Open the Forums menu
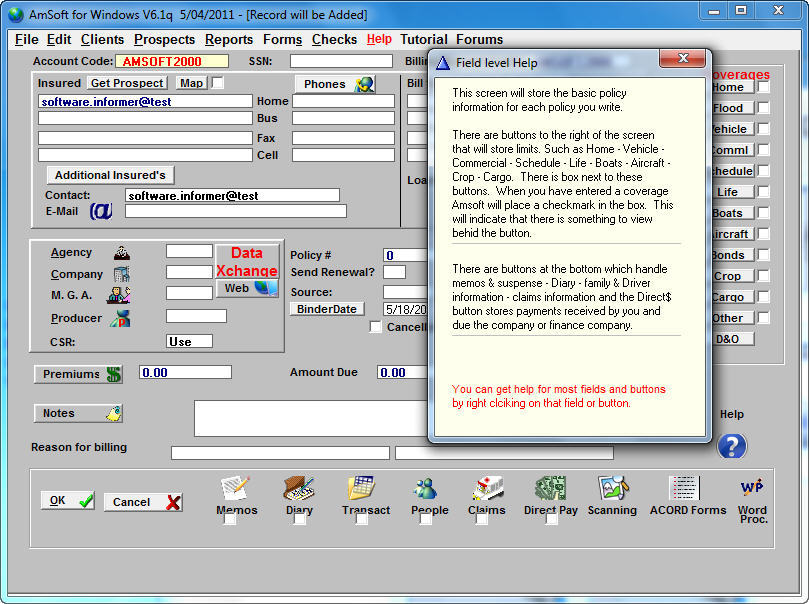This screenshot has width=809, height=604. pyautogui.click(x=479, y=40)
